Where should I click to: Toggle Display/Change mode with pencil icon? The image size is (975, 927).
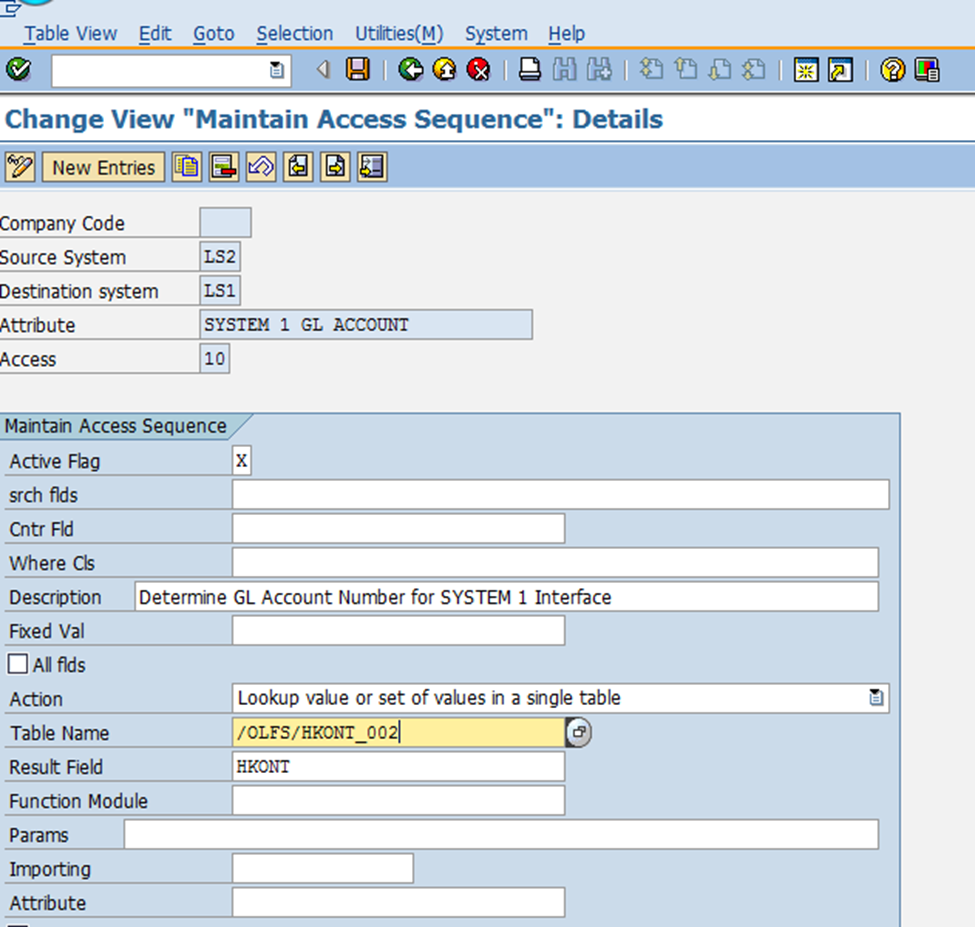[x=19, y=167]
